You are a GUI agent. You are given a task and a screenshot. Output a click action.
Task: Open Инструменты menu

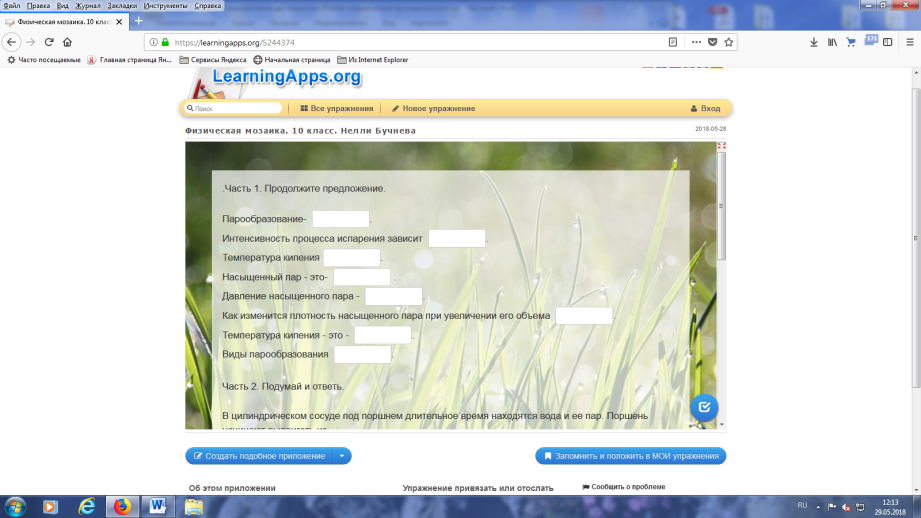166,5
